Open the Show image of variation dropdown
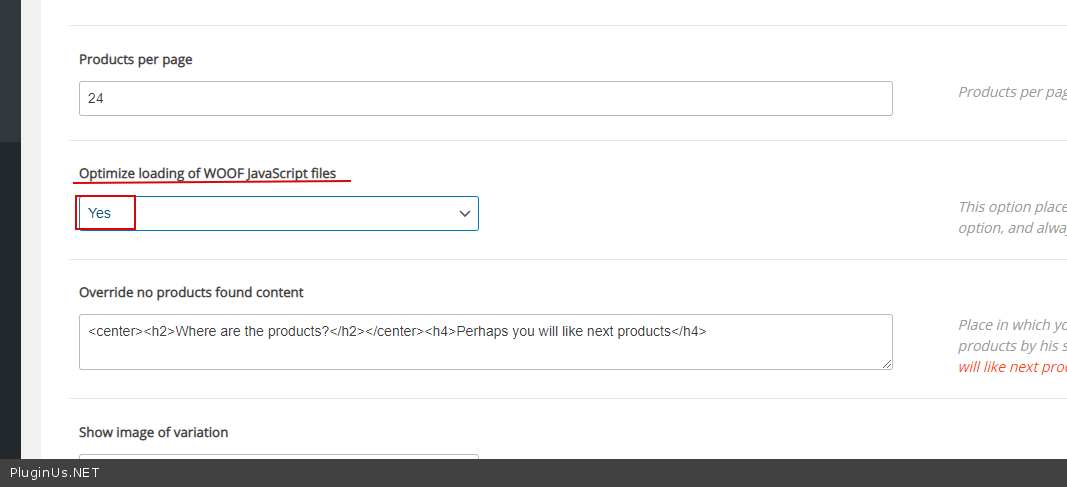The width and height of the screenshot is (1067, 487). [278, 456]
